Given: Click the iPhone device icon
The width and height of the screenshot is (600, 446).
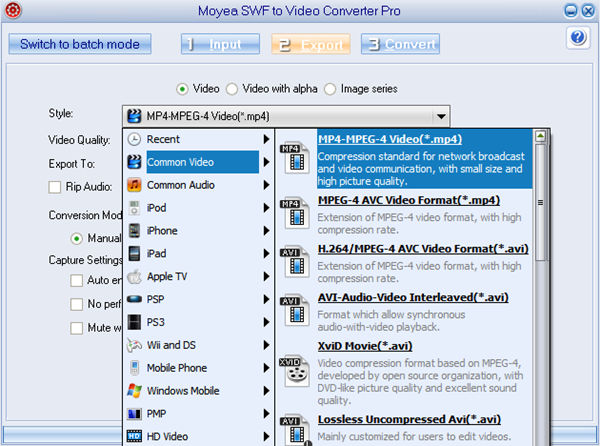Looking at the screenshot, I should pos(134,231).
